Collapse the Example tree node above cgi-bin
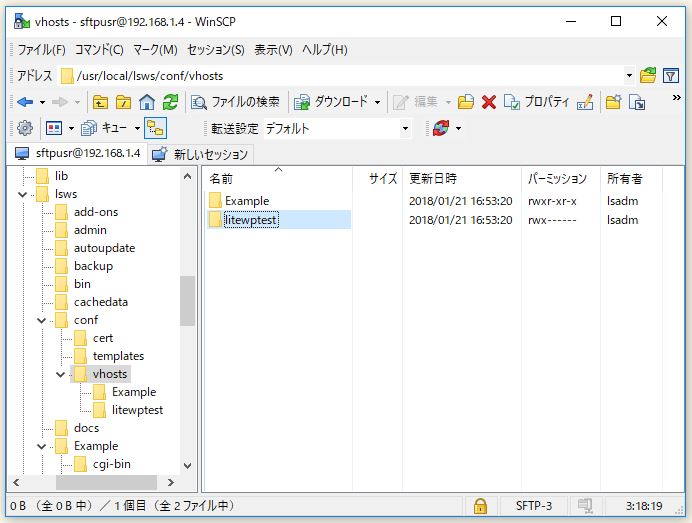Viewport: 692px width, 523px height. (x=41, y=446)
